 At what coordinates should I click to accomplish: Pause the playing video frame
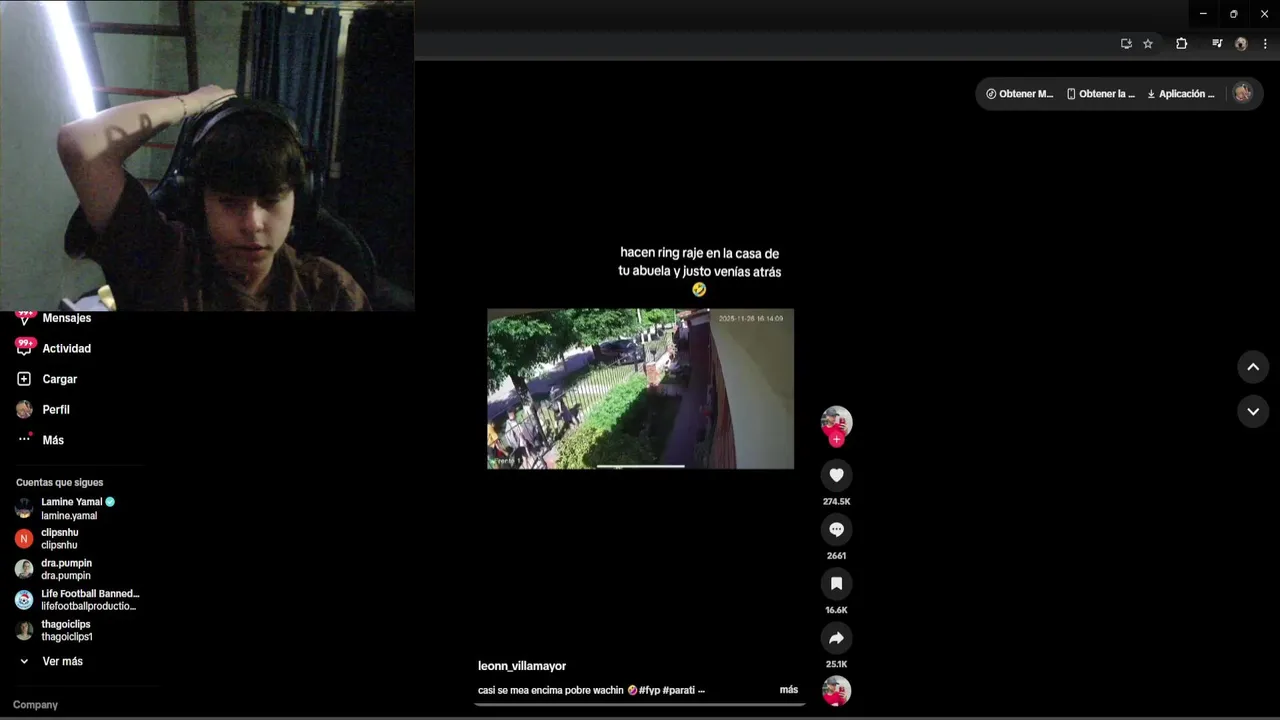coord(640,388)
